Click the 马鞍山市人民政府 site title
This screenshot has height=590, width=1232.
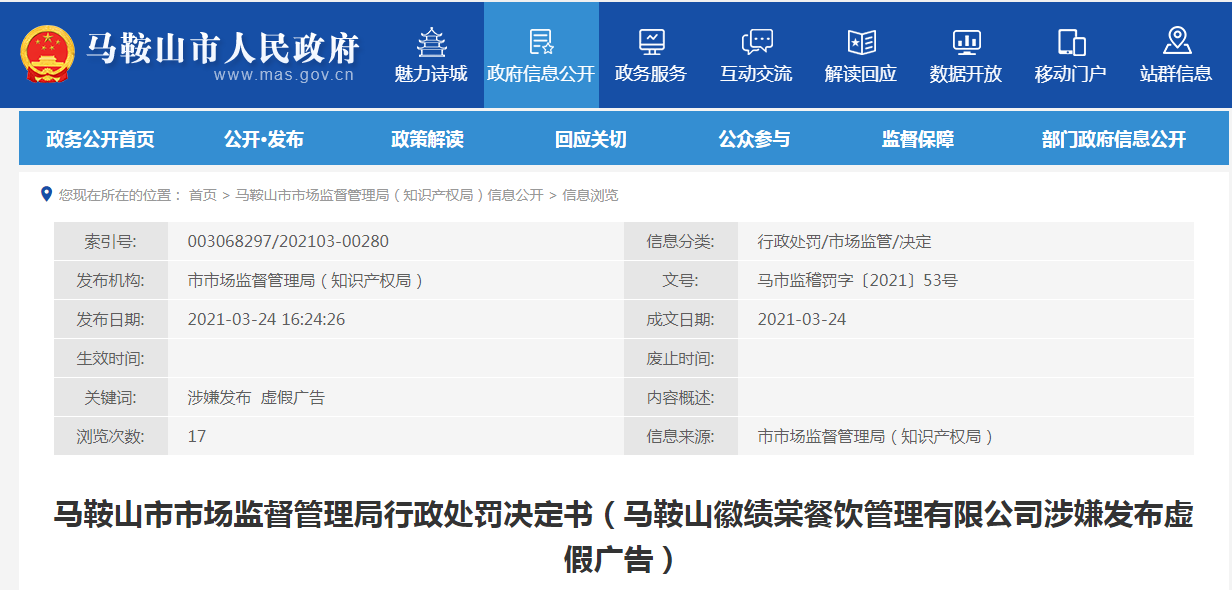click(x=222, y=47)
